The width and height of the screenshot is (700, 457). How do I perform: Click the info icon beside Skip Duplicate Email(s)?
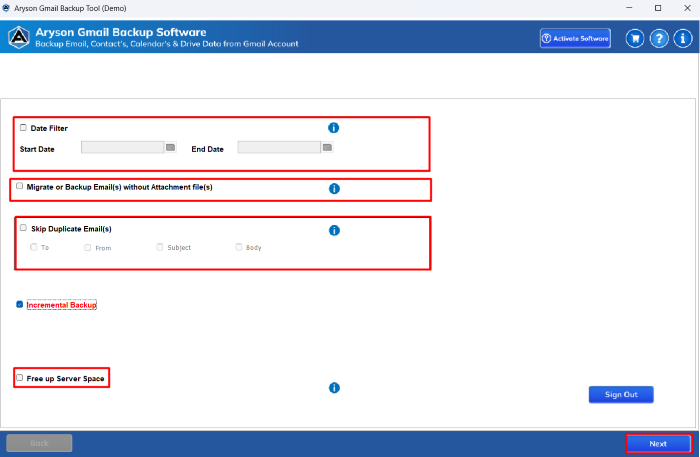pos(334,230)
